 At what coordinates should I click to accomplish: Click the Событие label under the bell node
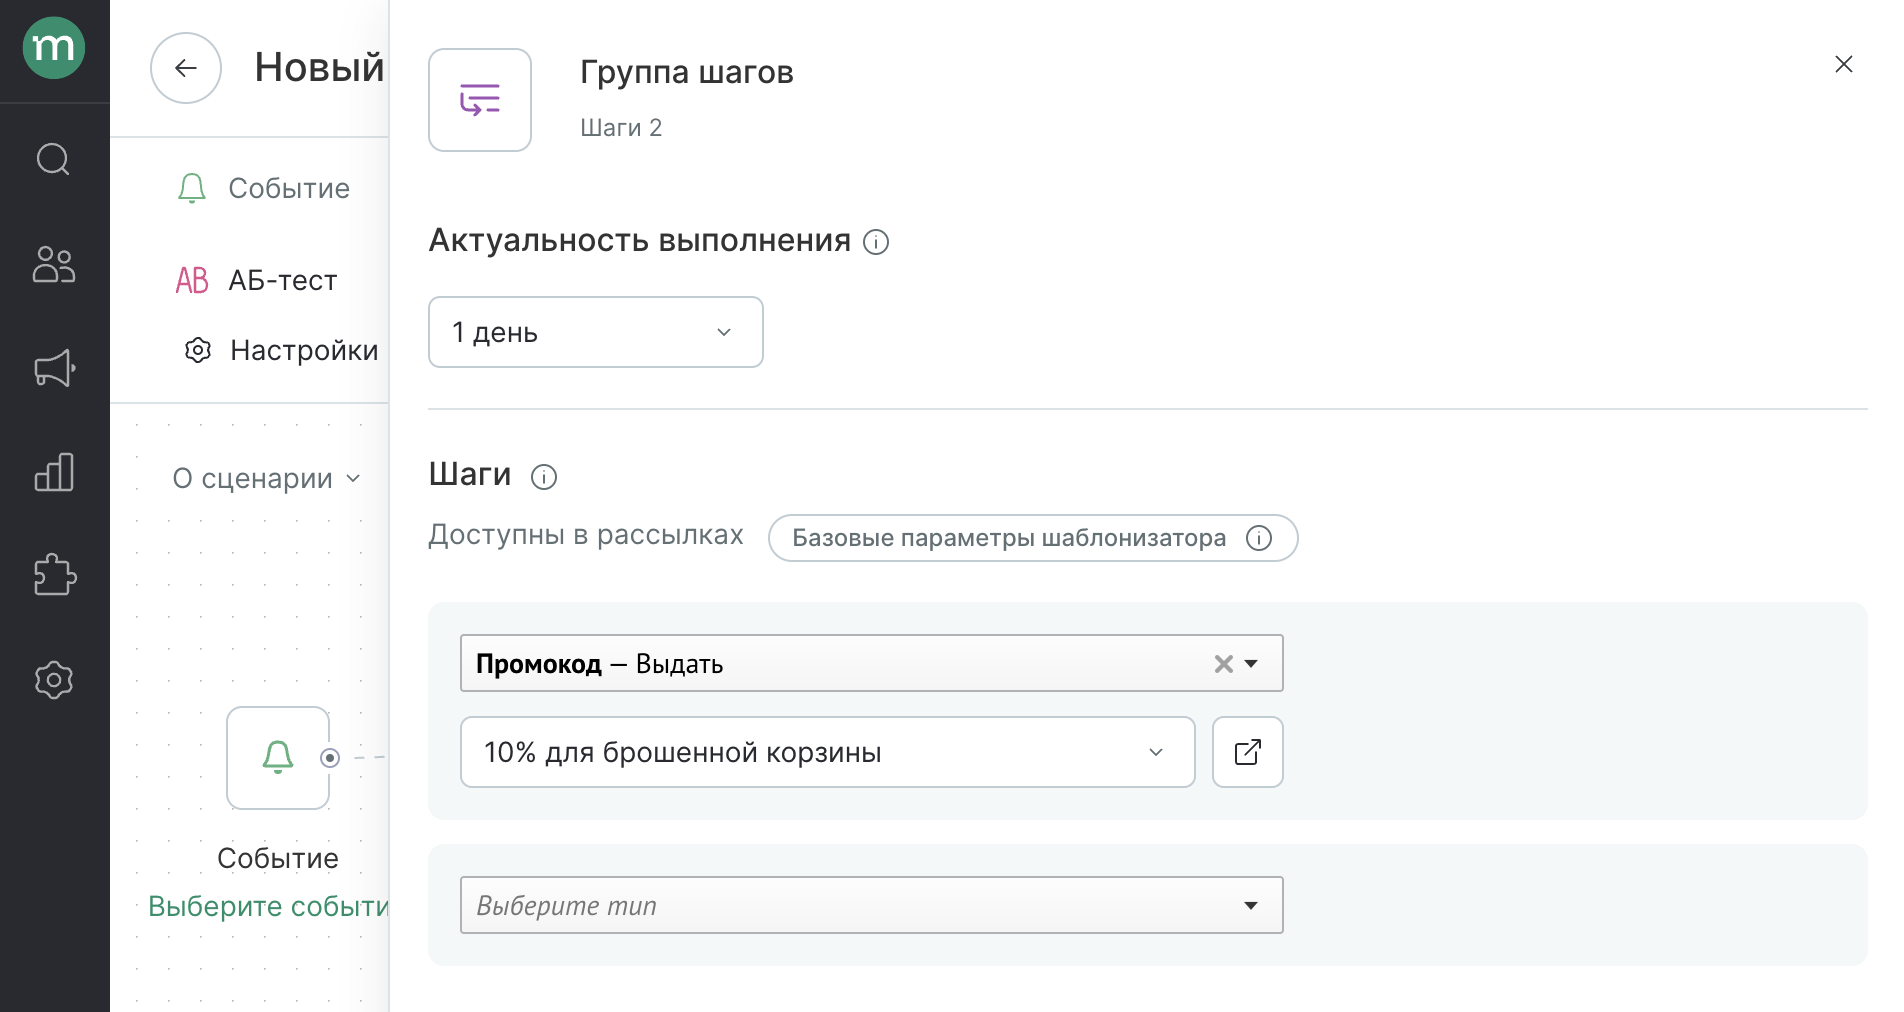click(x=278, y=858)
